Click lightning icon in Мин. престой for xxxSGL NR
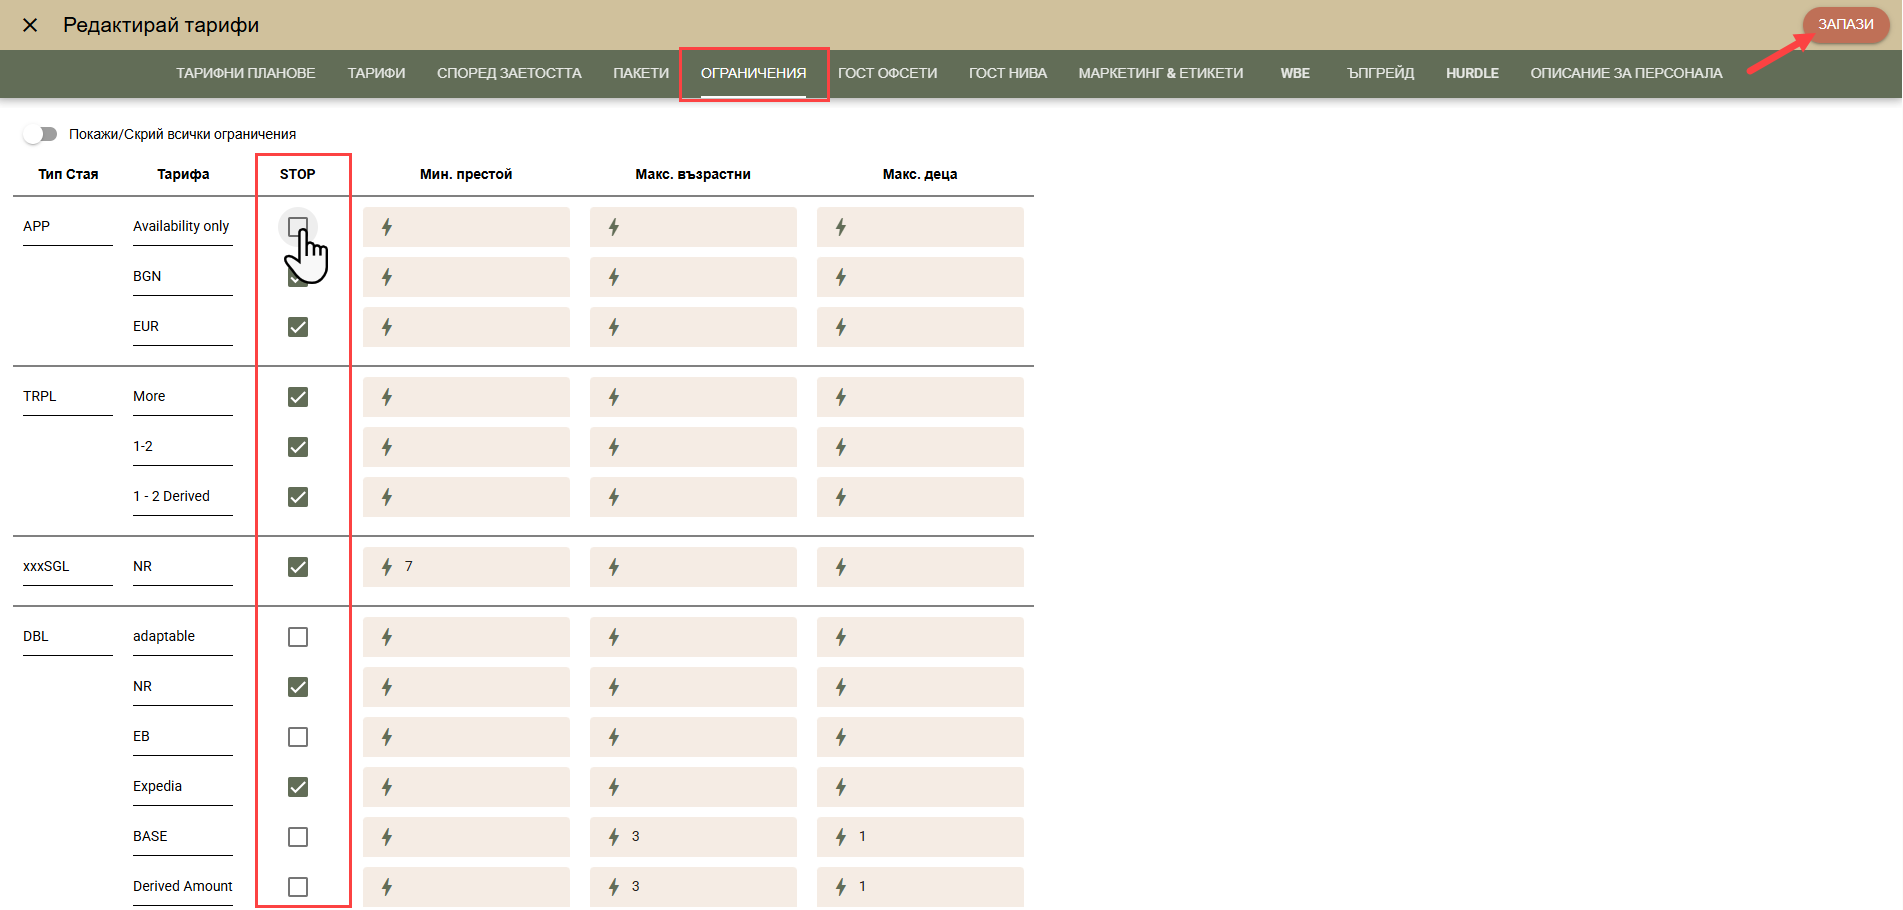Viewport: 1903px width, 910px height. click(387, 567)
